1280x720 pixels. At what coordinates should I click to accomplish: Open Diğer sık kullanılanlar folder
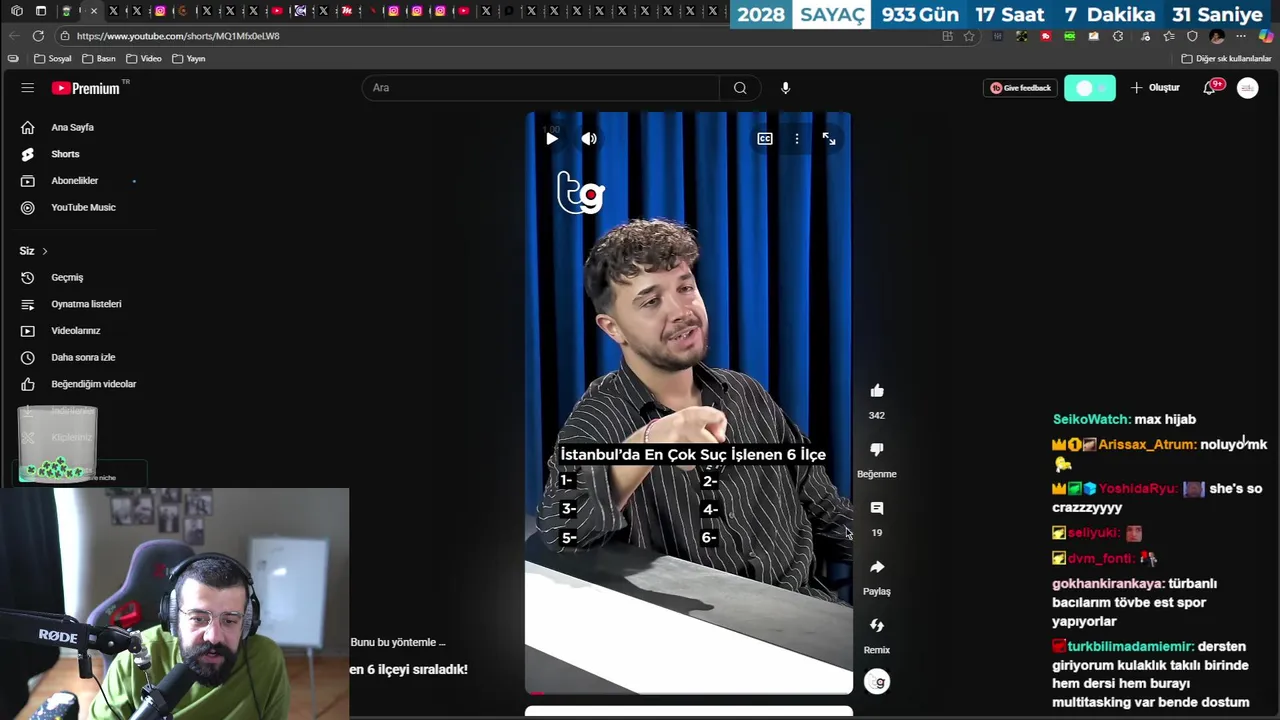[x=1227, y=59]
